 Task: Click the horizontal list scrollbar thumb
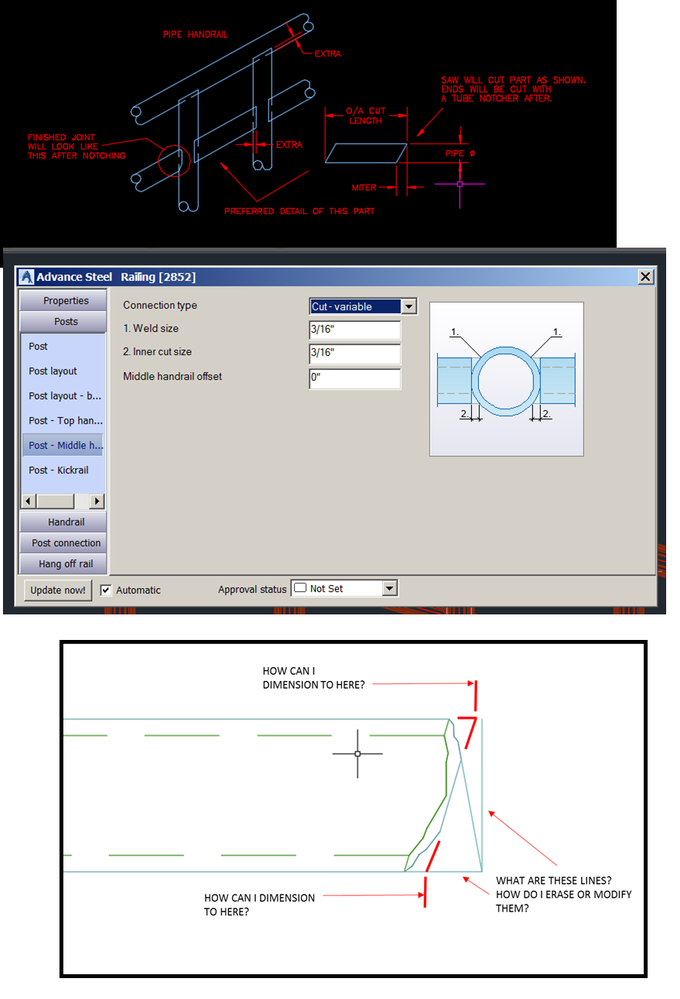coord(55,501)
